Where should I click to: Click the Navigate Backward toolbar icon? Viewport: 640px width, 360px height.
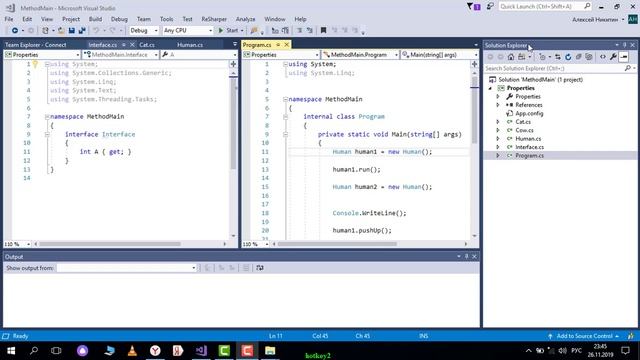pyautogui.click(x=15, y=31)
